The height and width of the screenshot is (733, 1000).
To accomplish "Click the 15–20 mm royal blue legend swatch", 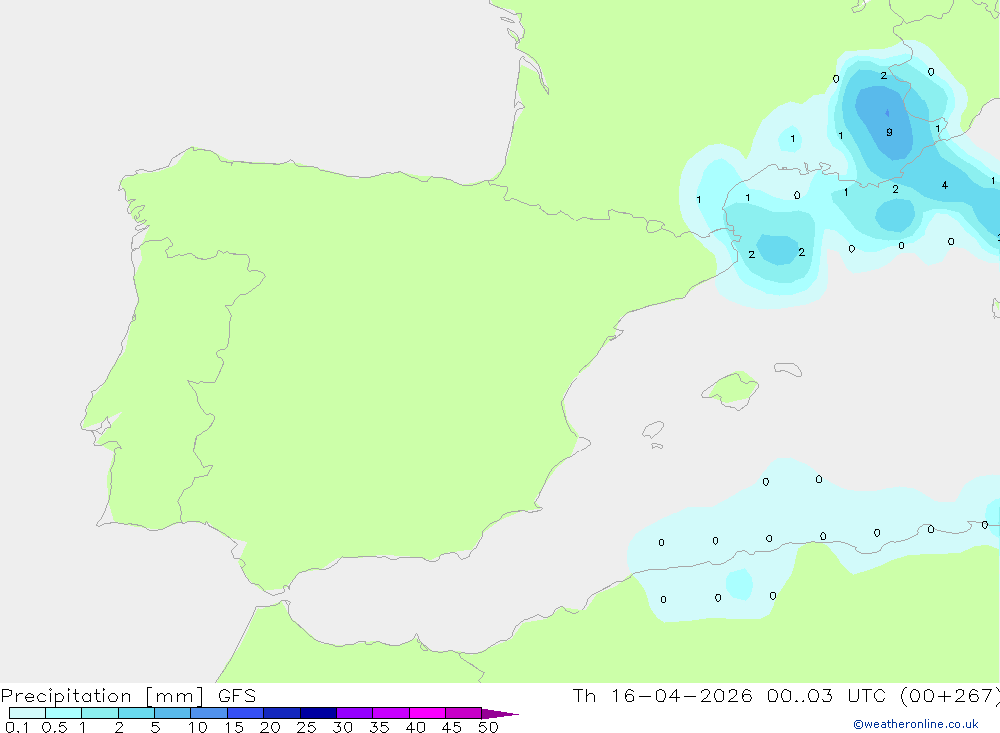I will [245, 713].
